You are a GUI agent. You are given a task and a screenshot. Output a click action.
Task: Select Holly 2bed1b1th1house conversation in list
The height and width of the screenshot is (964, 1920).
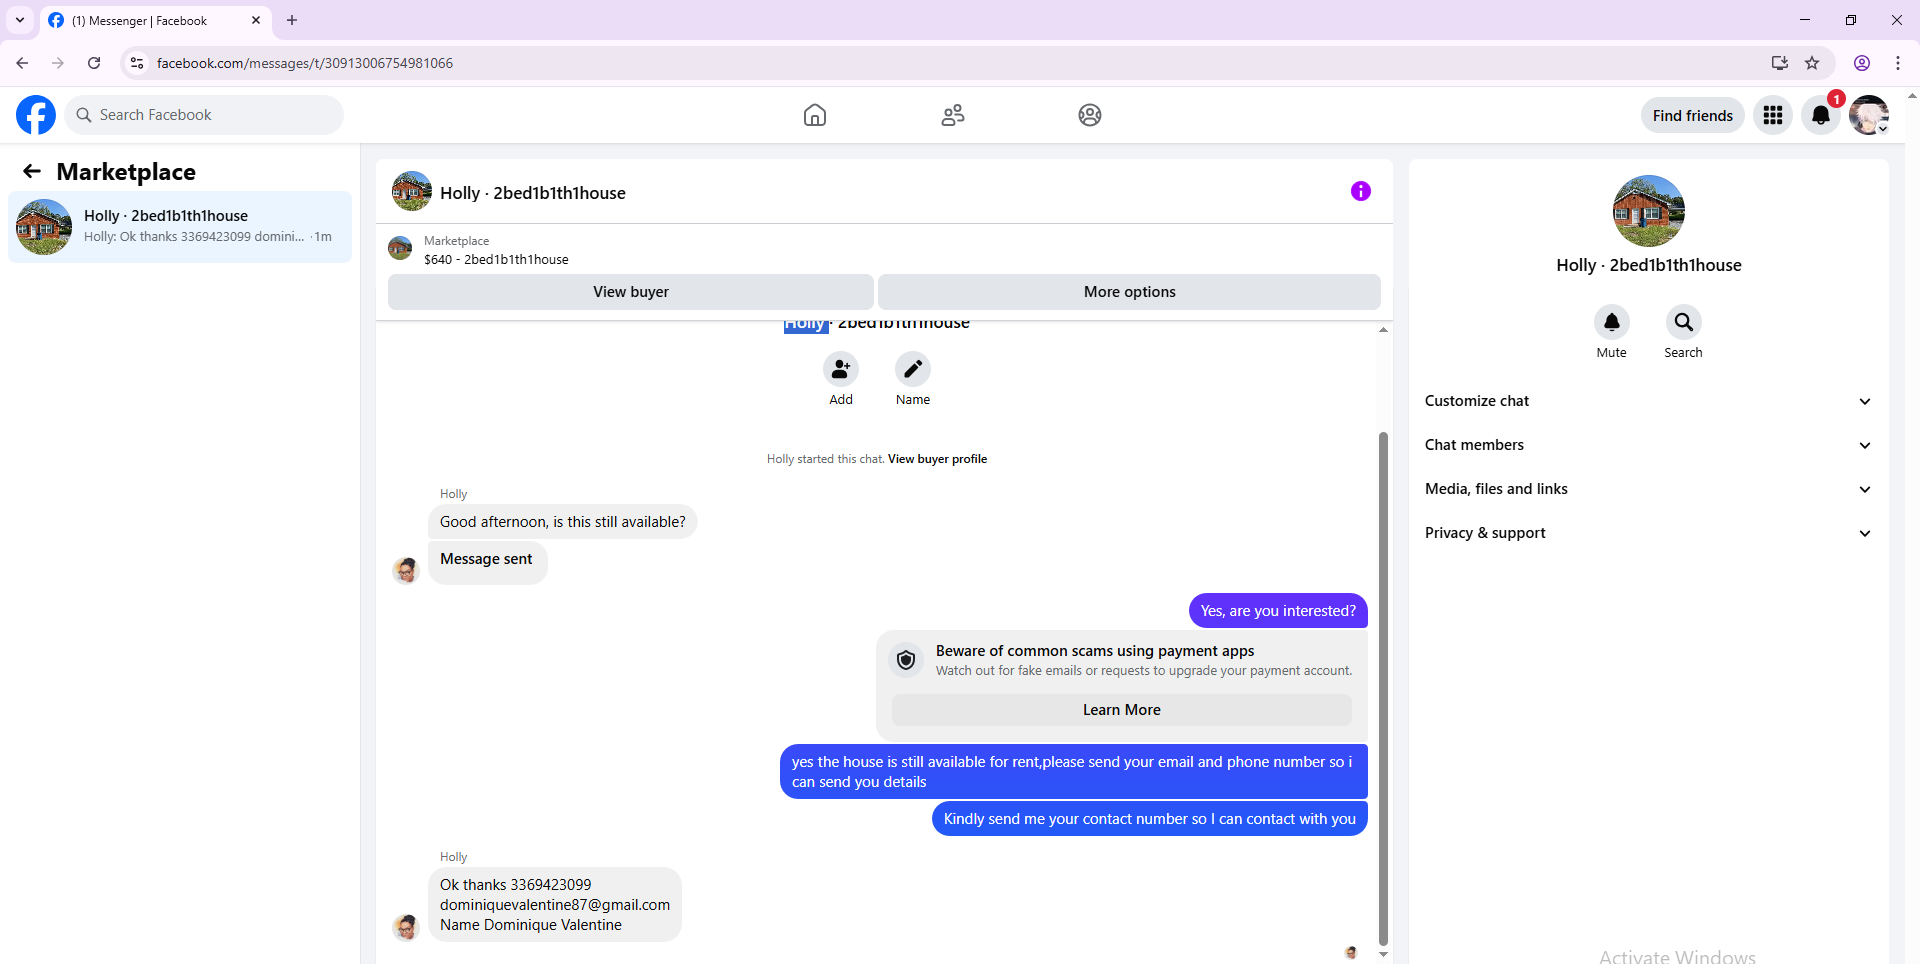(180, 227)
